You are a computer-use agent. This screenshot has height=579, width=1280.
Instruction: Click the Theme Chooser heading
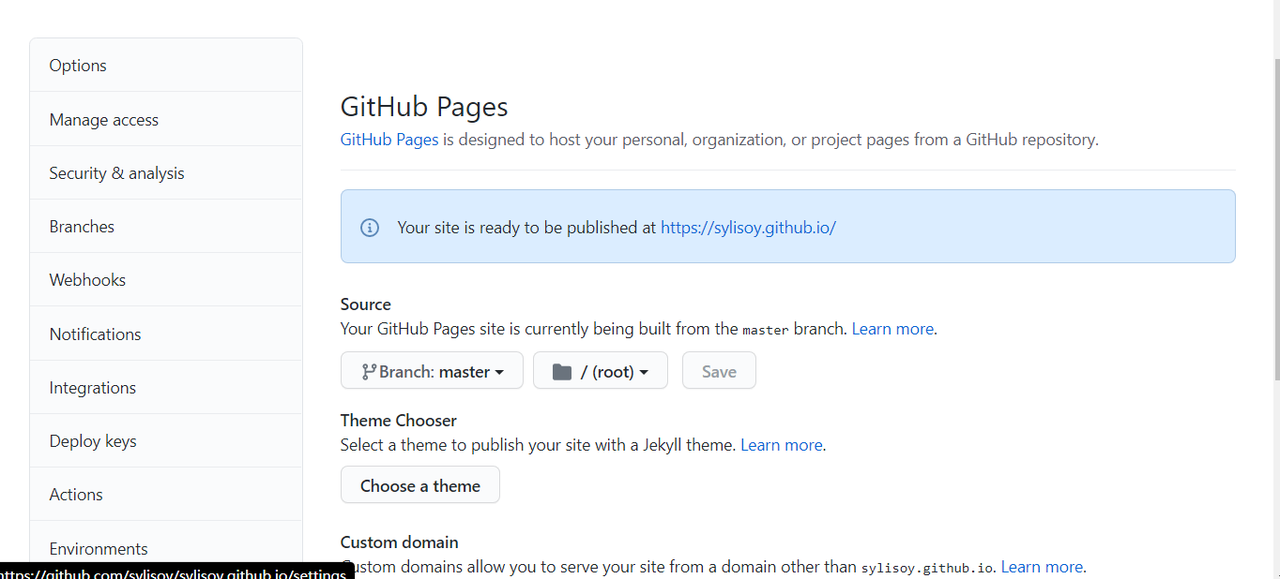pos(398,420)
